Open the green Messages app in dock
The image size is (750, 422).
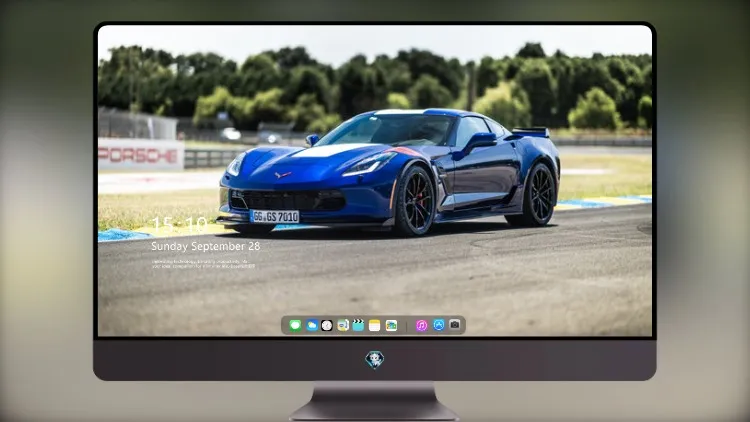(x=295, y=325)
